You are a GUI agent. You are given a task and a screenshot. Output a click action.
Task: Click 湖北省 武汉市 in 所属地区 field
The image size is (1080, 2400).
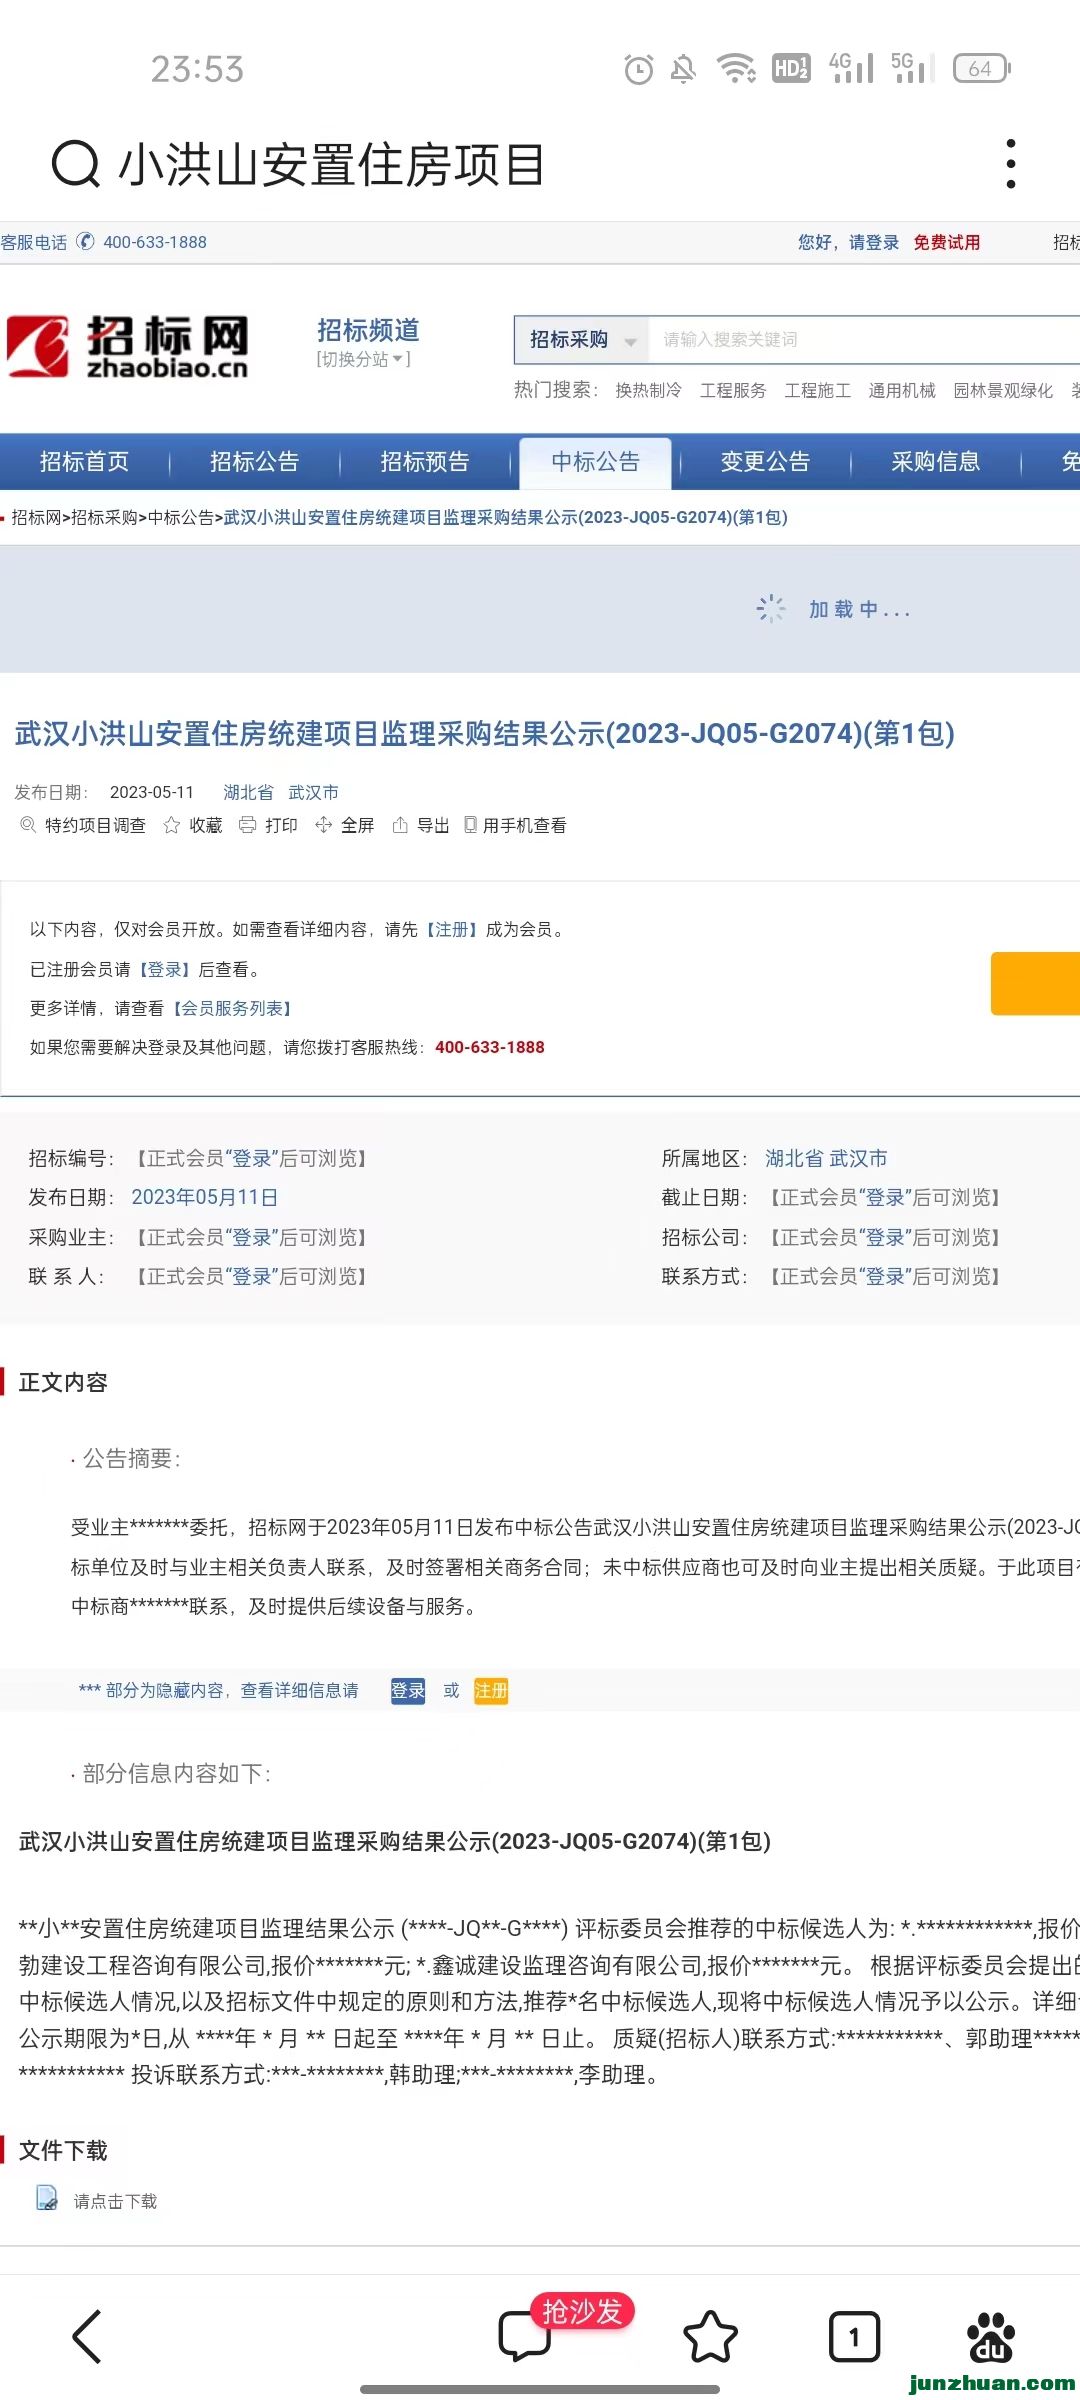(x=826, y=1158)
